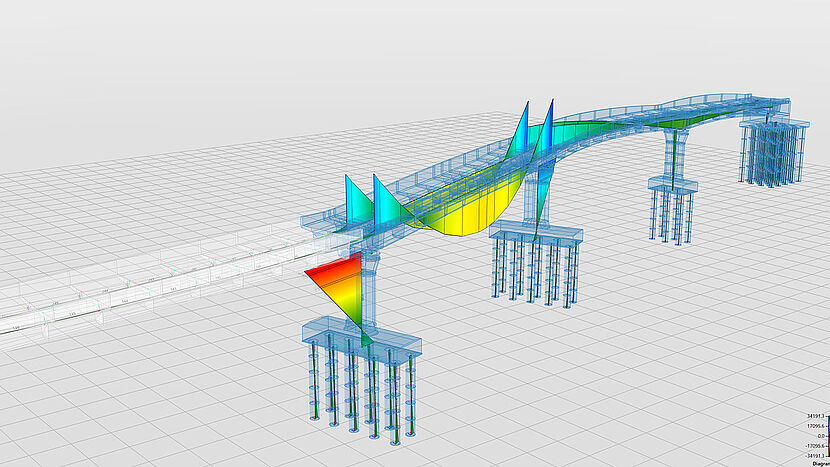Select the middle pier's pile cap
The image size is (830, 467).
pos(537,236)
